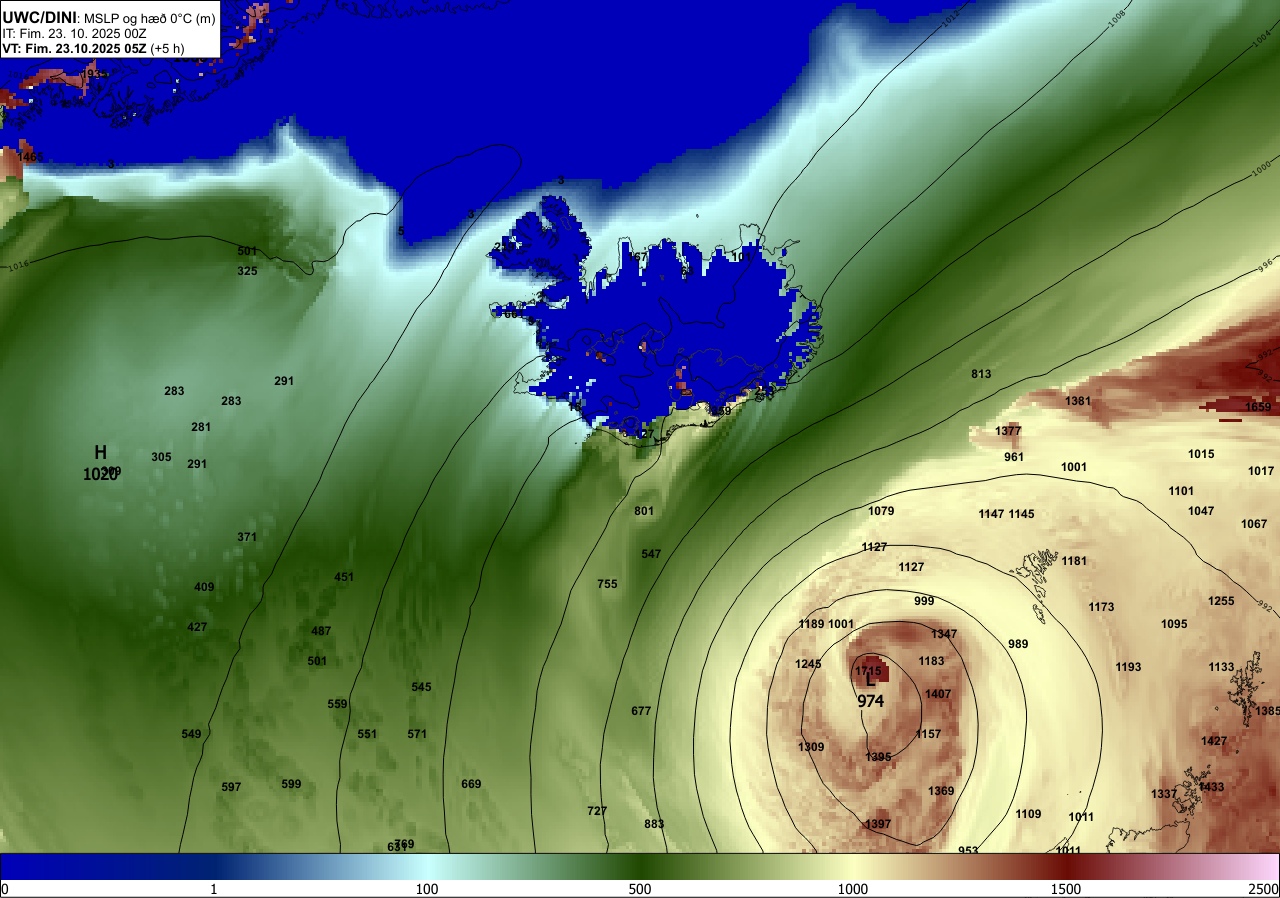Click the 'H' high pressure marker
1280x898 pixels.
100,453
